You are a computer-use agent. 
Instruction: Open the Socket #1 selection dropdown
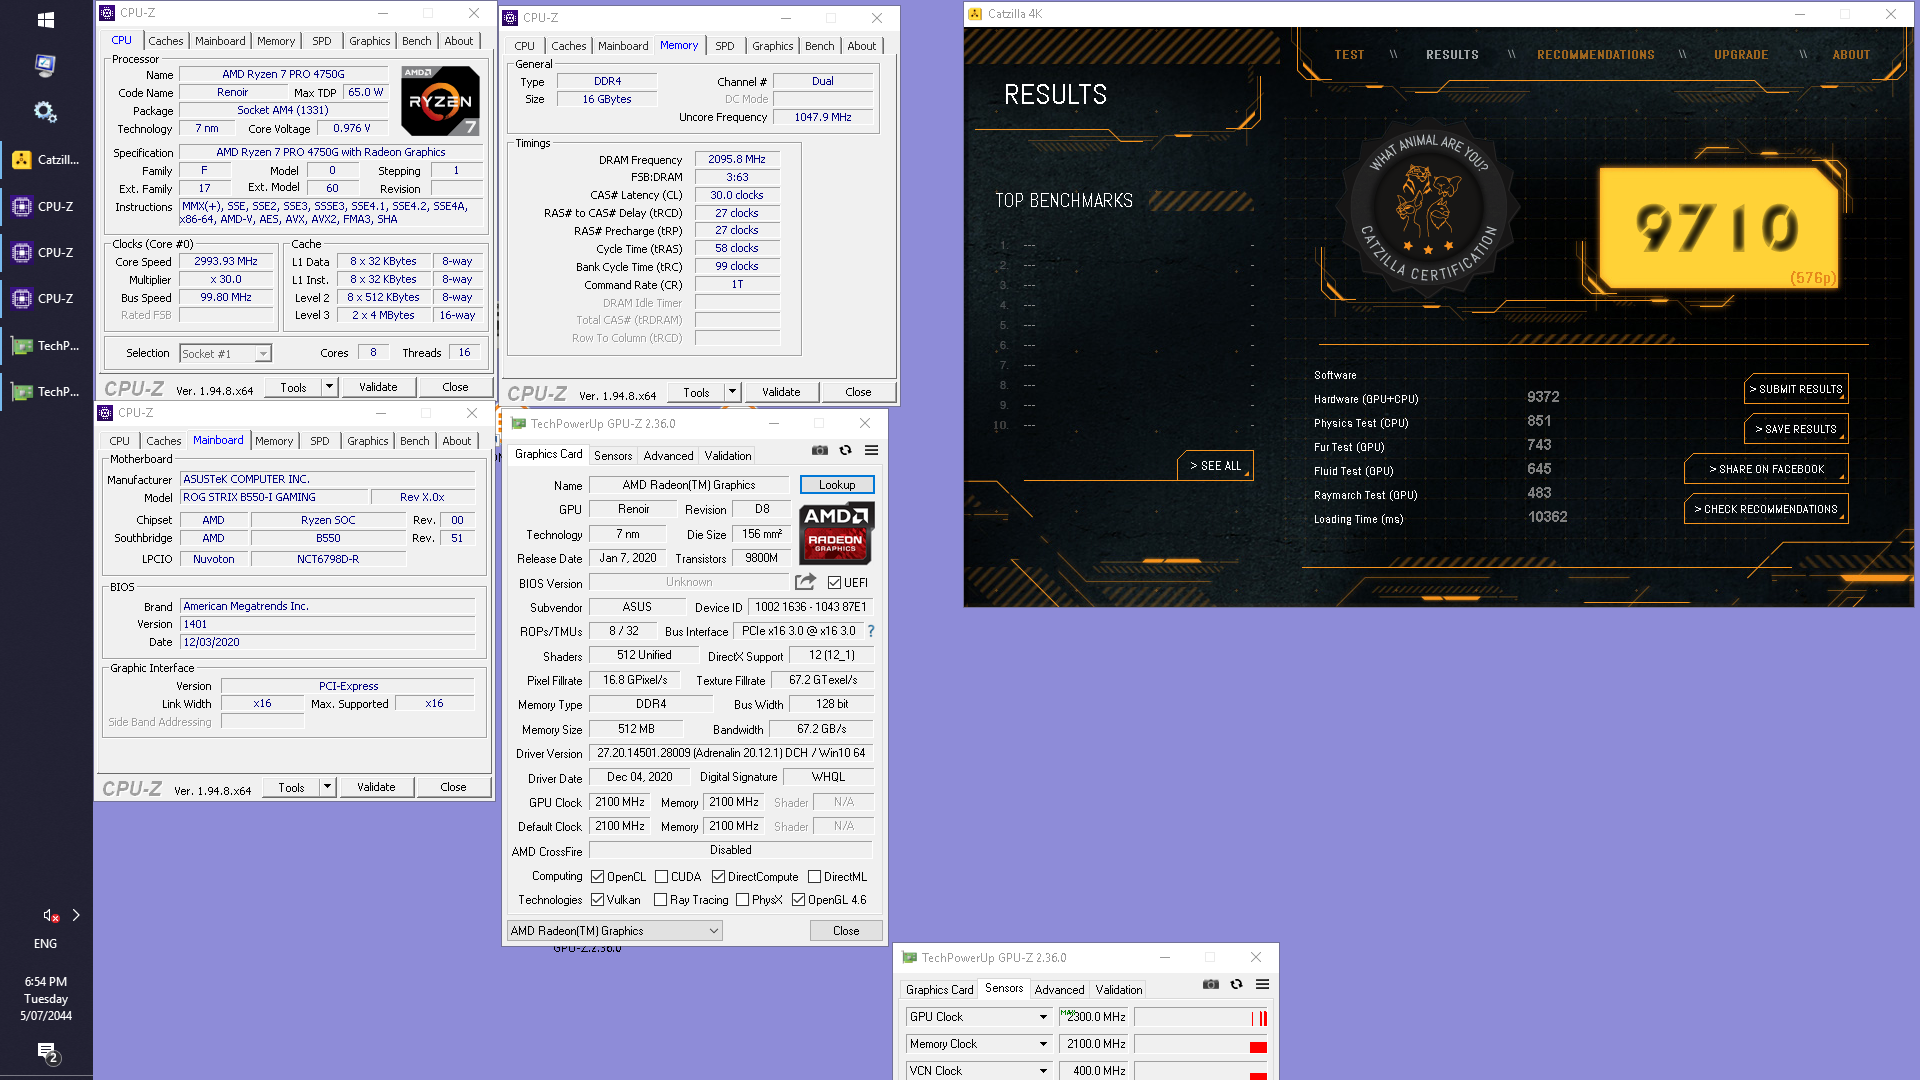[225, 353]
